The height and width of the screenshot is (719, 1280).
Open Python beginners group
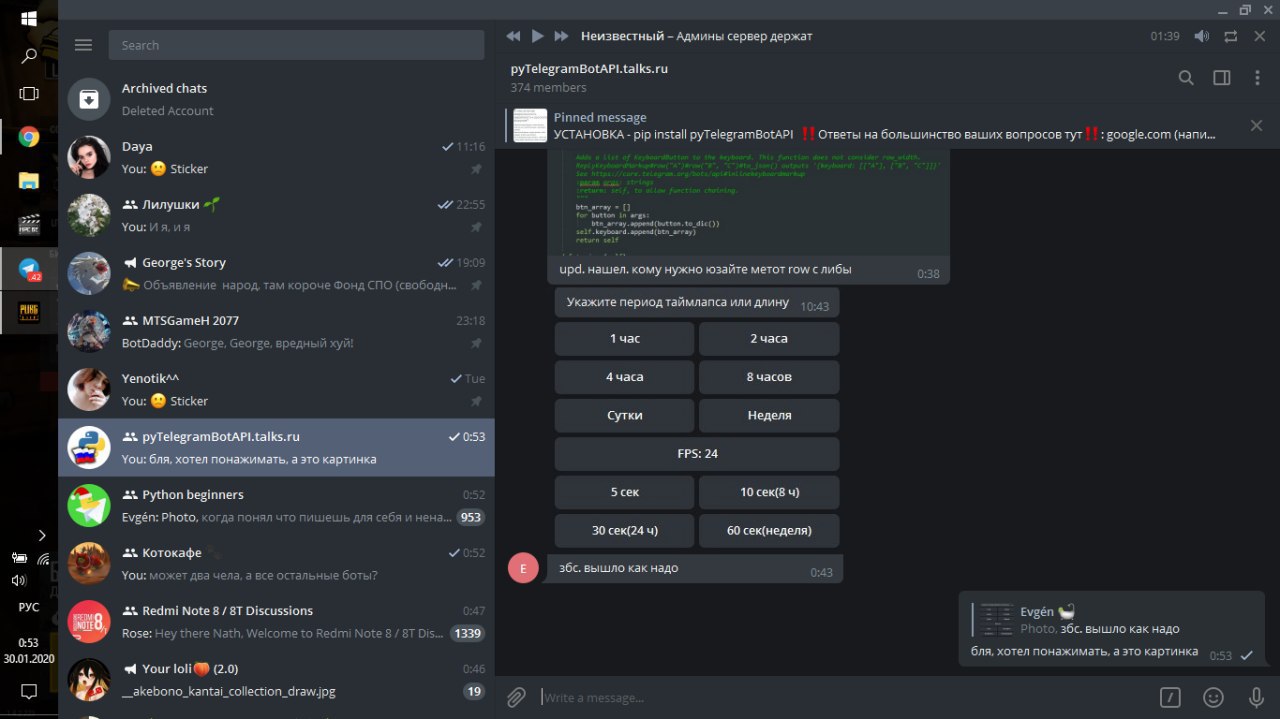click(x=276, y=505)
